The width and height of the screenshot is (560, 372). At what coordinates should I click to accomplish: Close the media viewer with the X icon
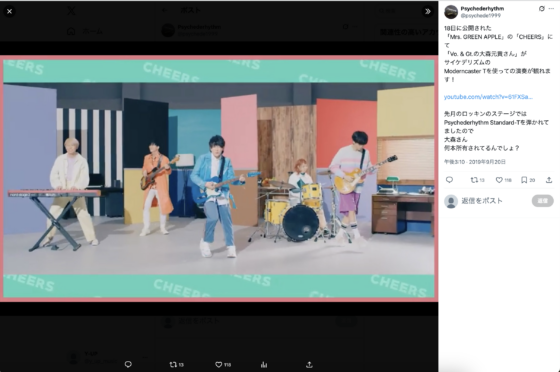pos(10,11)
